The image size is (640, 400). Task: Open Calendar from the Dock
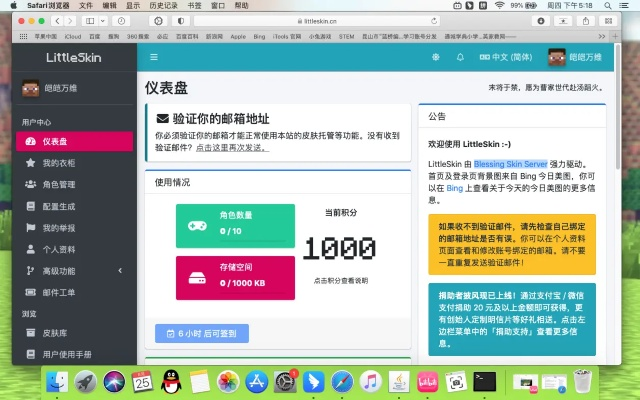click(x=142, y=382)
